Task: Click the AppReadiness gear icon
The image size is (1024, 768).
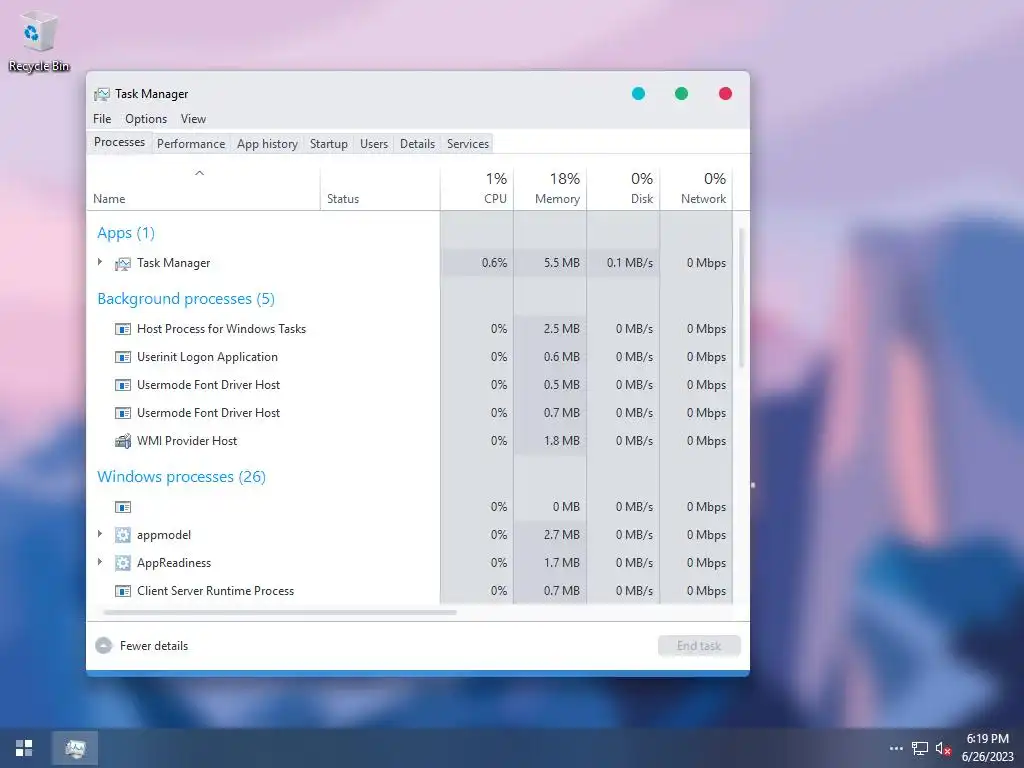Action: click(123, 563)
